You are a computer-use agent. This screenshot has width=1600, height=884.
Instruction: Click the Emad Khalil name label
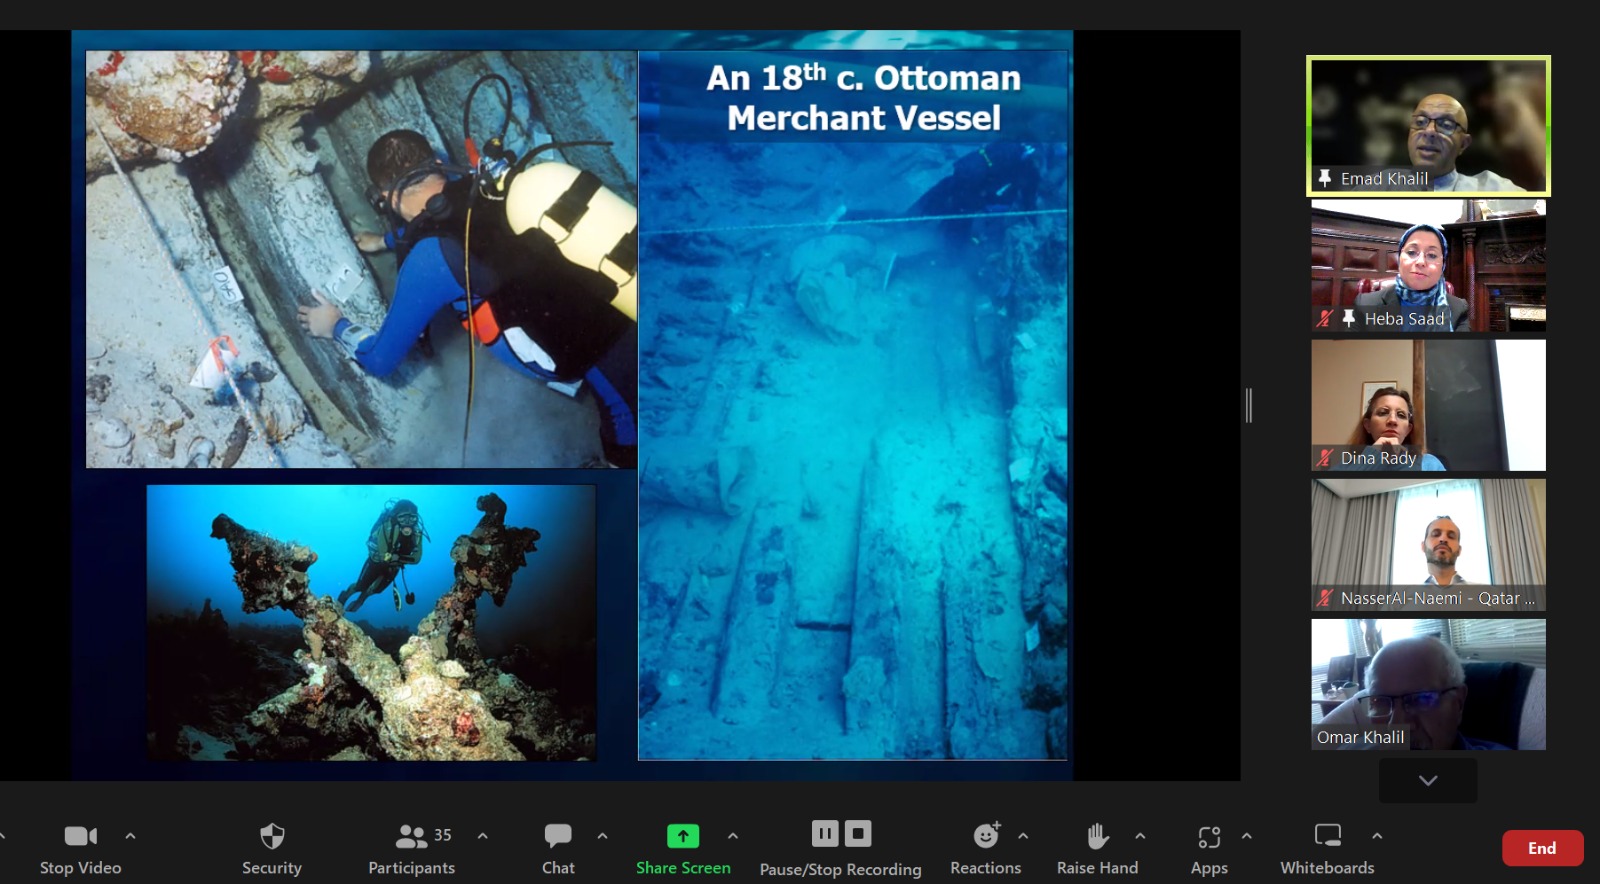tap(1384, 178)
